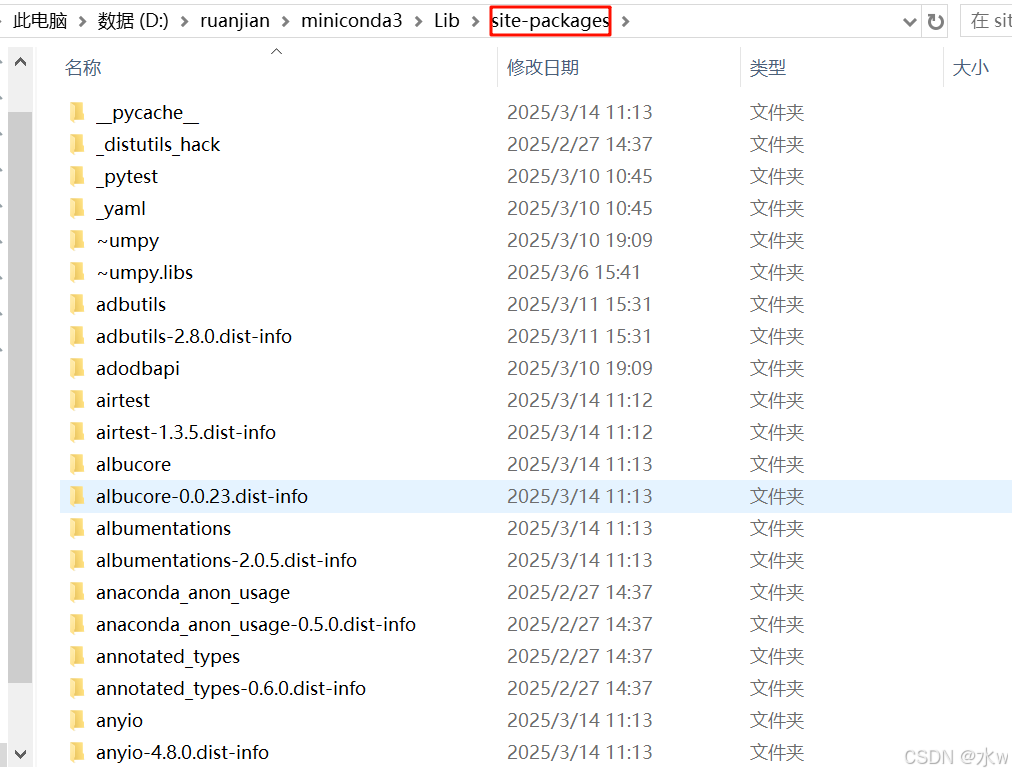Image resolution: width=1012 pixels, height=775 pixels.
Task: Click the adbutils folder icon
Action: [x=77, y=304]
